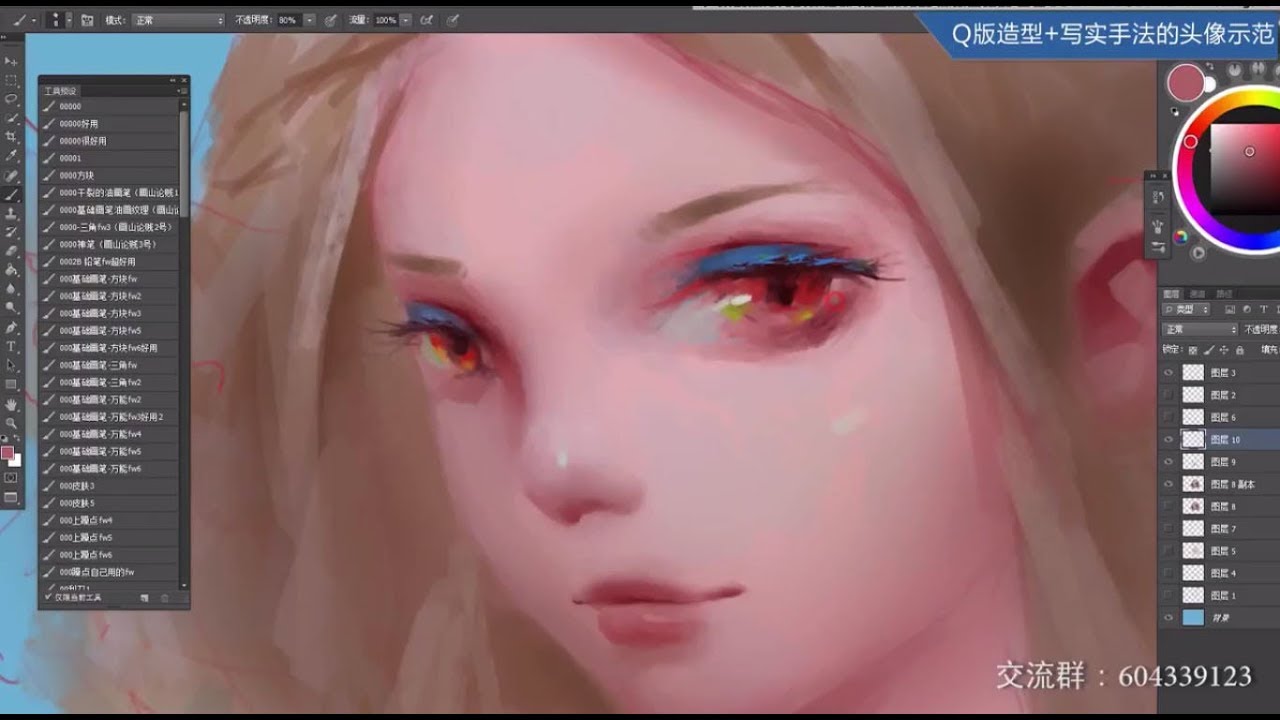Screen dimensions: 1280x720
Task: Select the Crop tool
Action: click(12, 137)
